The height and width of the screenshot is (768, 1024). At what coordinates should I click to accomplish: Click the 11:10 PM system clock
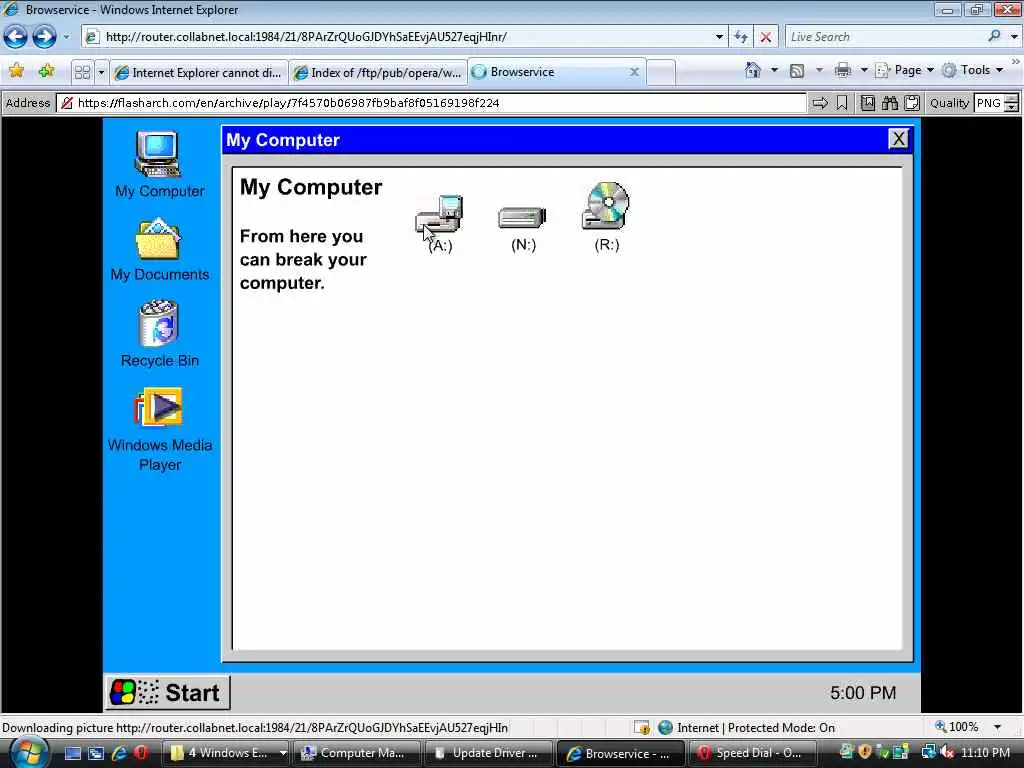[x=985, y=753]
